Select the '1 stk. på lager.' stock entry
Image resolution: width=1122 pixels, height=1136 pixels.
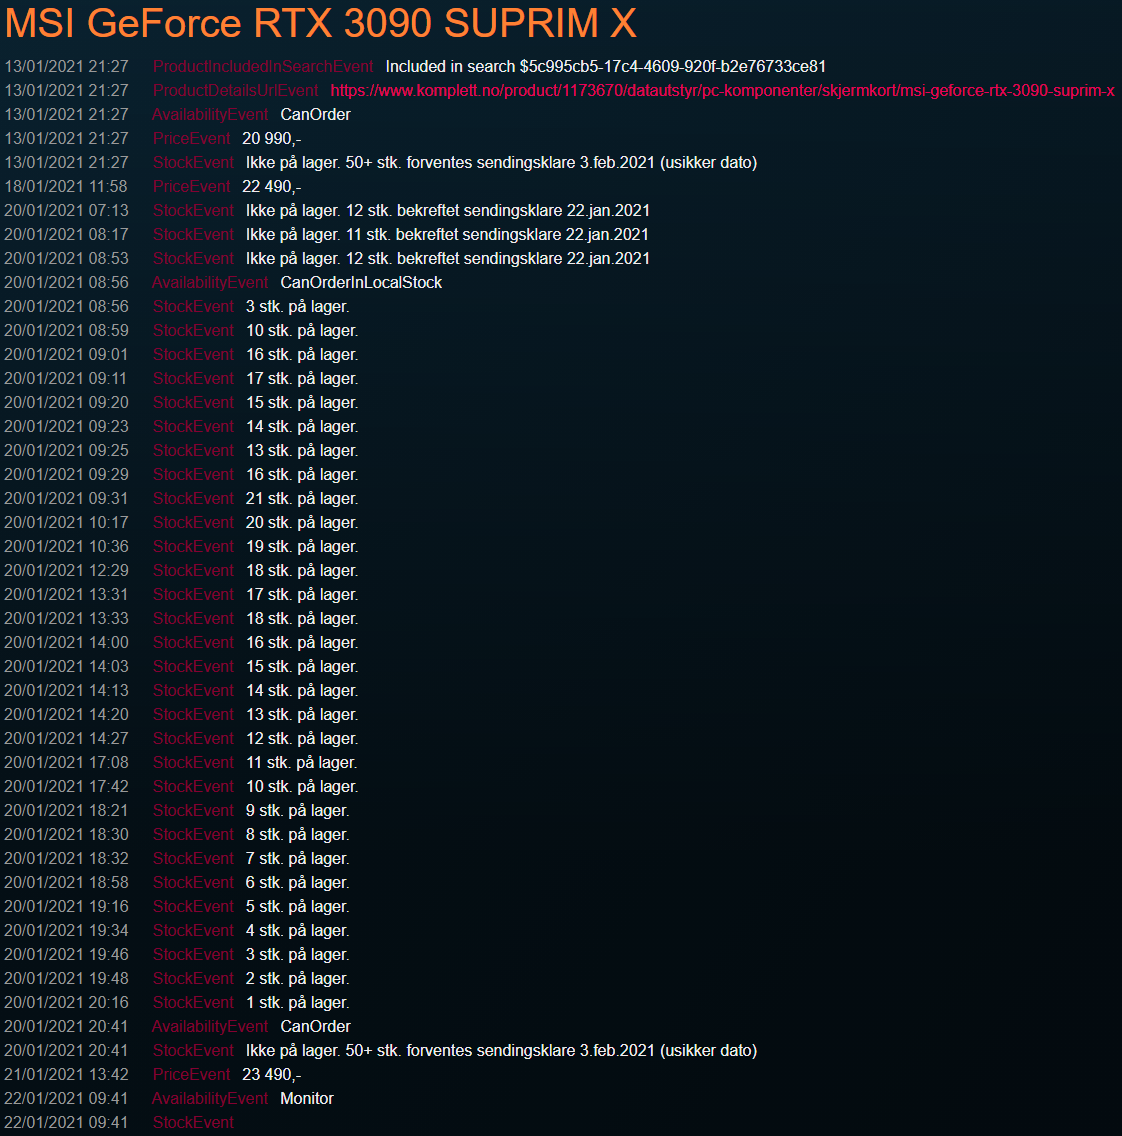point(298,1003)
